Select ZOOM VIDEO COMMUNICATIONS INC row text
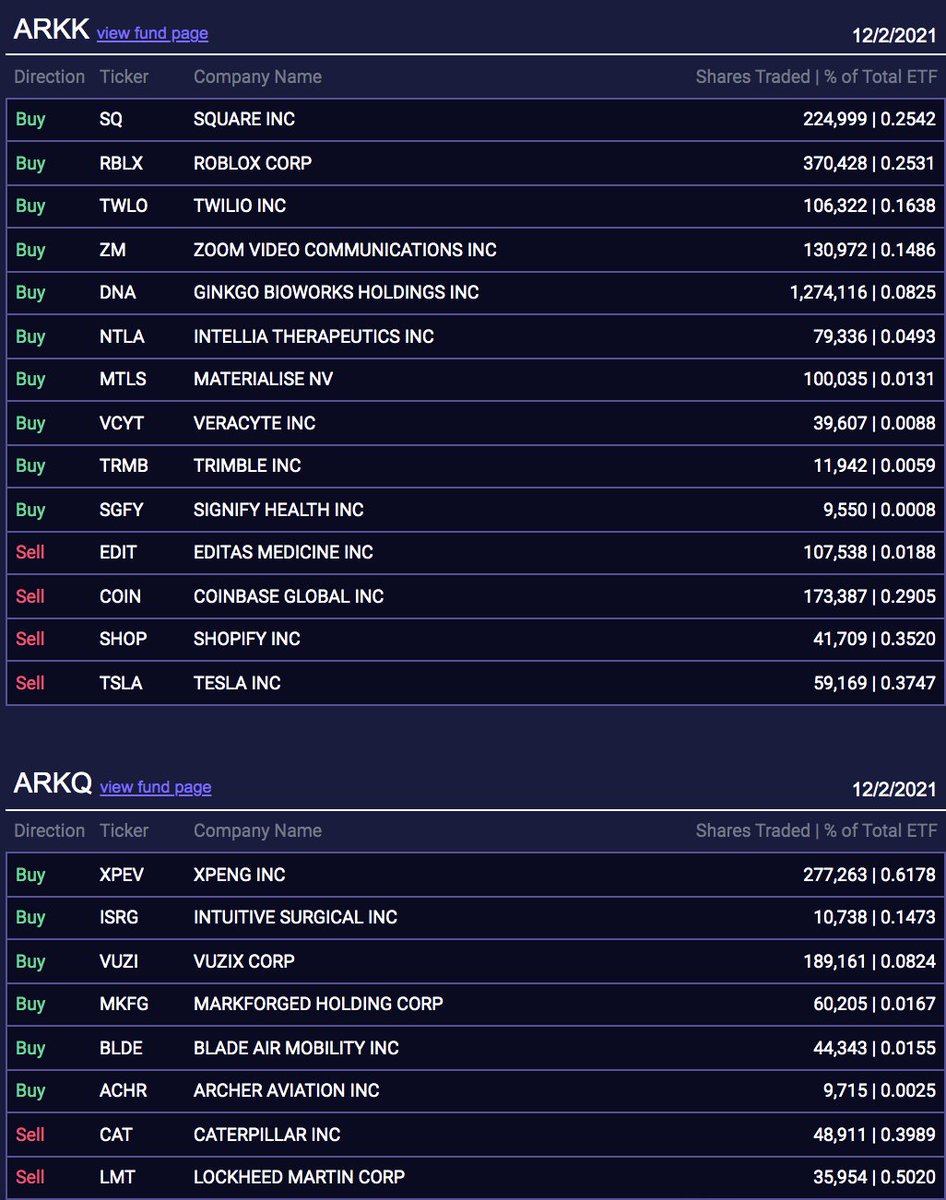This screenshot has height=1200, width=946. [345, 250]
